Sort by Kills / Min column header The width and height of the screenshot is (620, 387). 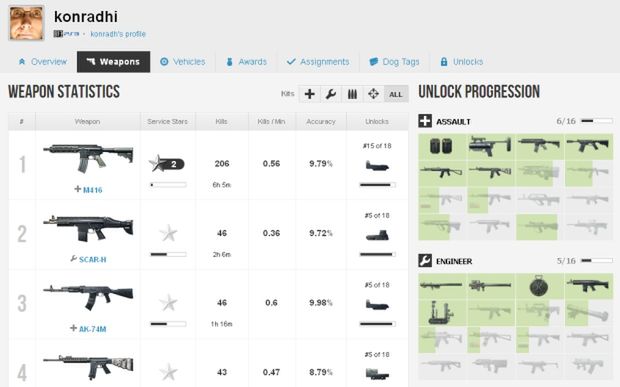271,121
